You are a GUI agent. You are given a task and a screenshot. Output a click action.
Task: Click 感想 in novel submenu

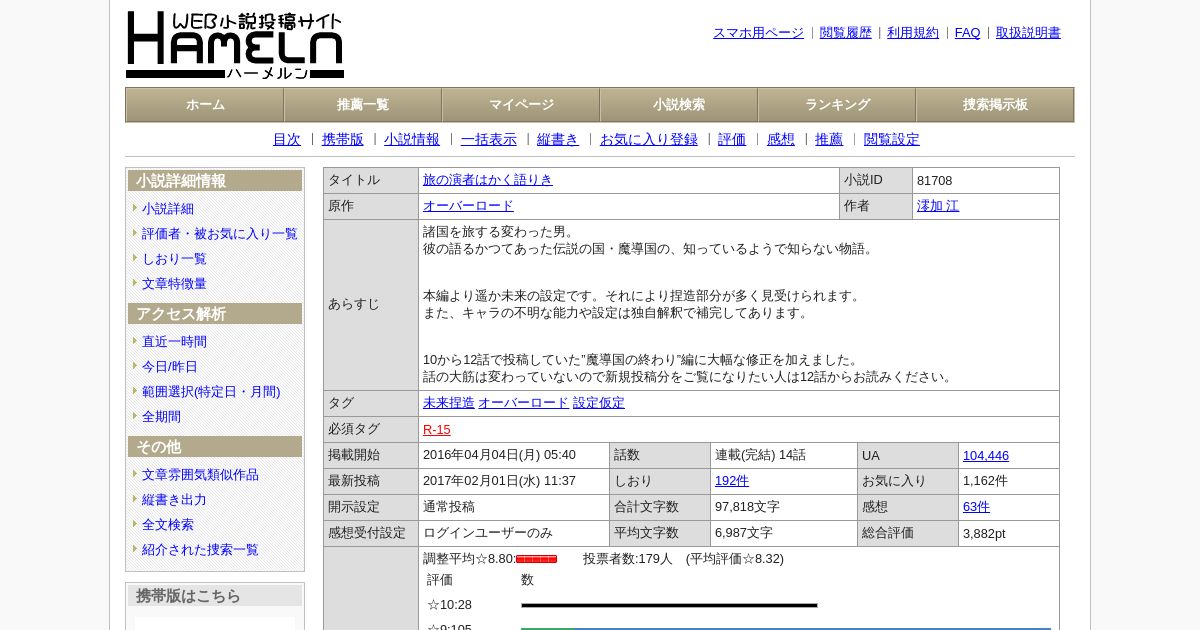(x=781, y=140)
